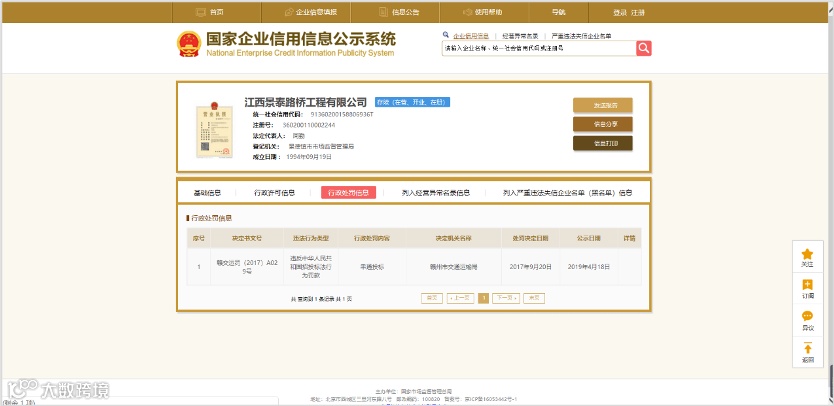The height and width of the screenshot is (406, 834).
Task: Switch to the 列入经营异常名录信息 tab
Action: pos(436,193)
